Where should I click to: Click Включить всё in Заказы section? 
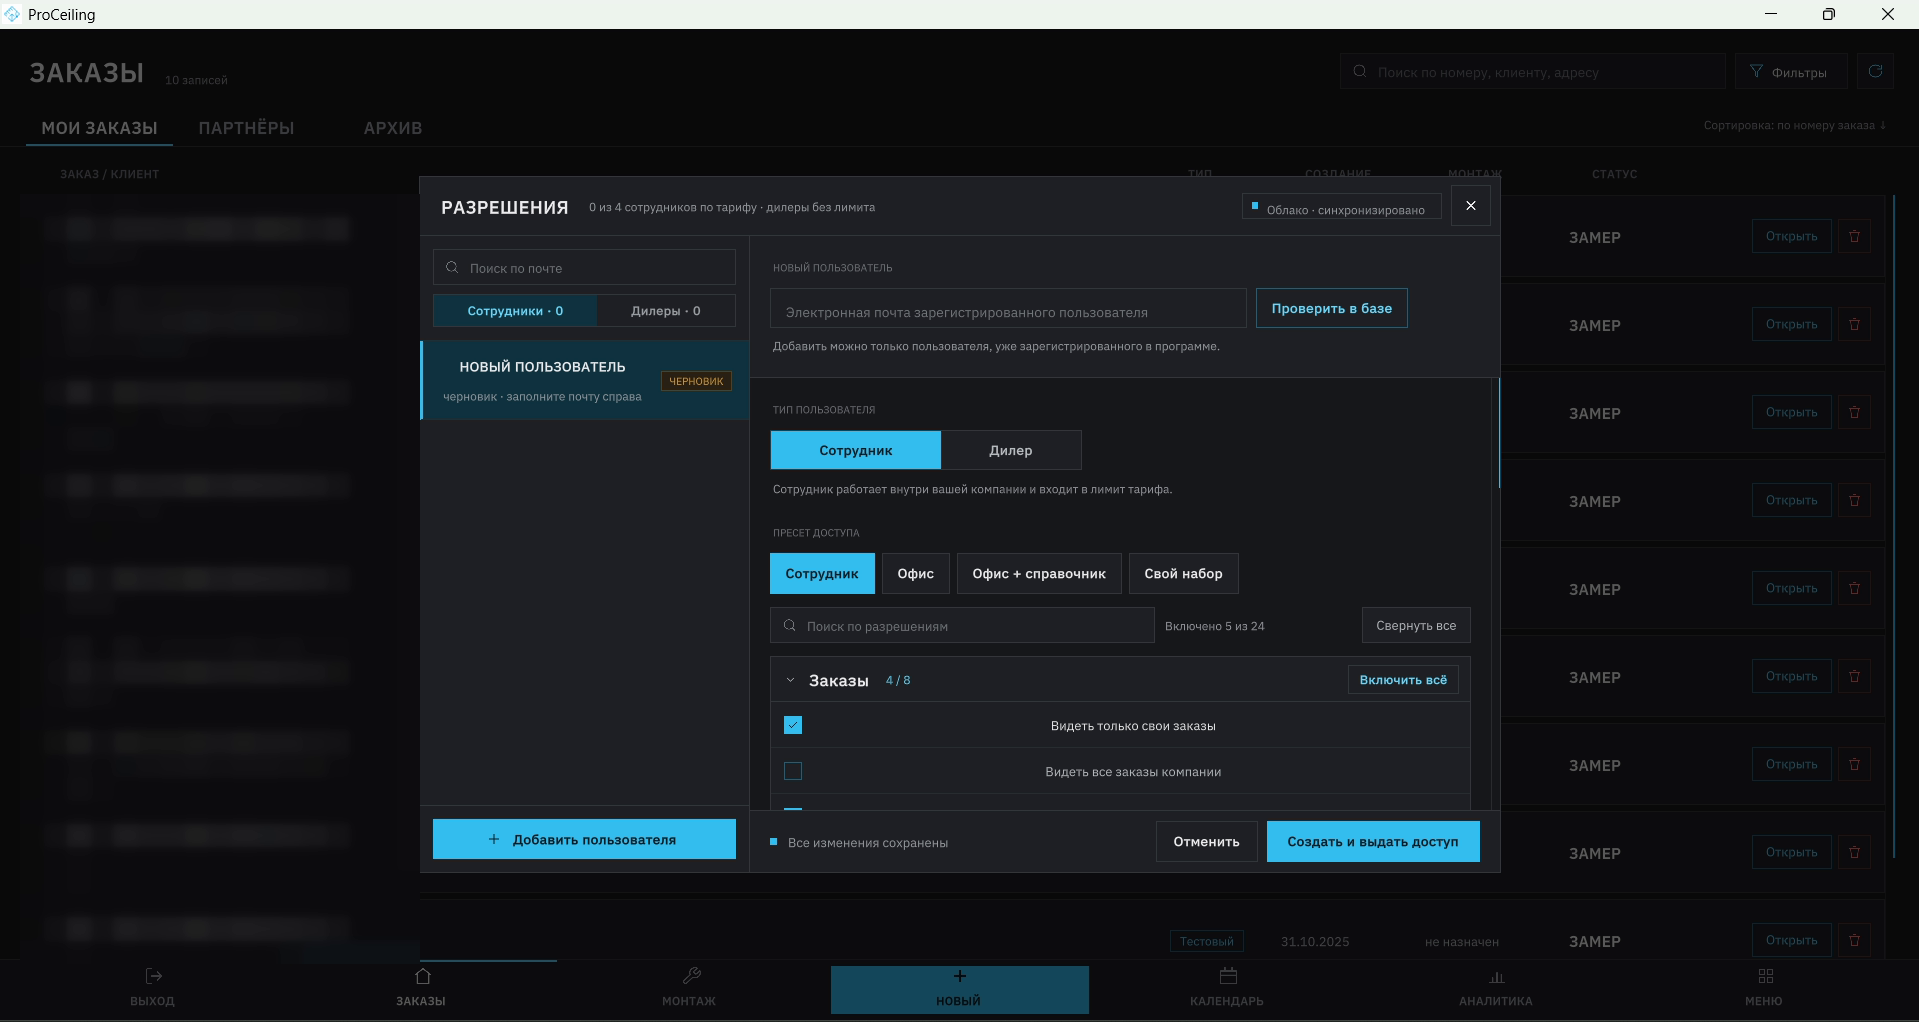[x=1403, y=680]
